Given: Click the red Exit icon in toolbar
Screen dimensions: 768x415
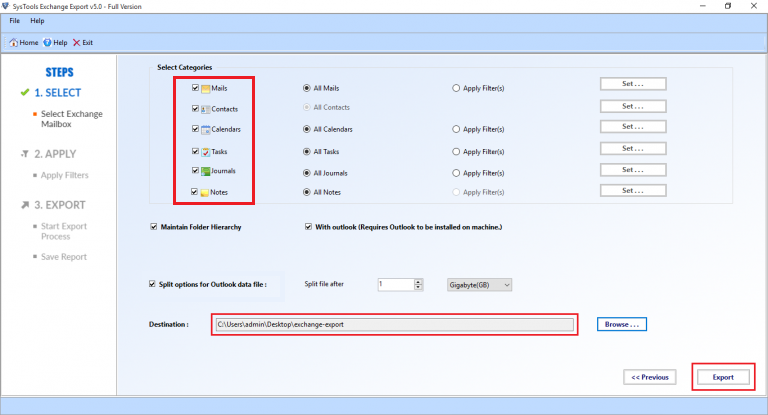Looking at the screenshot, I should coord(77,43).
